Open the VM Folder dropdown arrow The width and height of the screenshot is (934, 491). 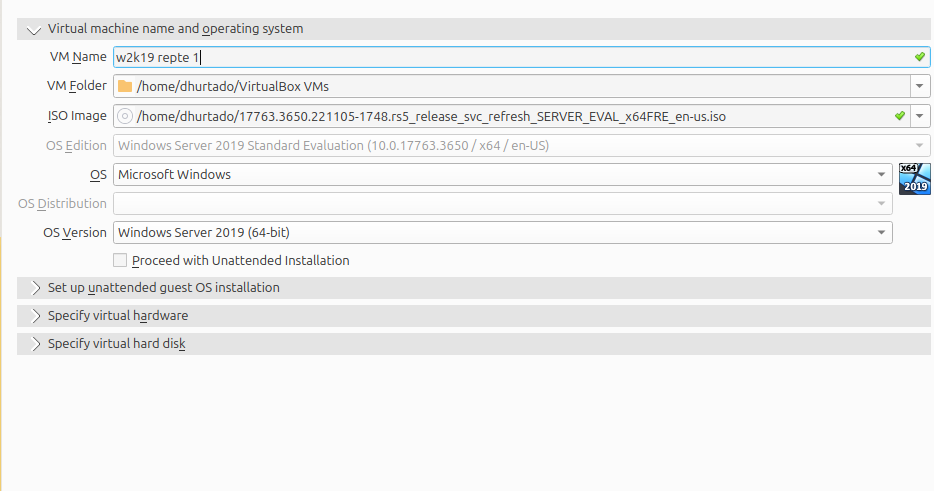tap(920, 87)
